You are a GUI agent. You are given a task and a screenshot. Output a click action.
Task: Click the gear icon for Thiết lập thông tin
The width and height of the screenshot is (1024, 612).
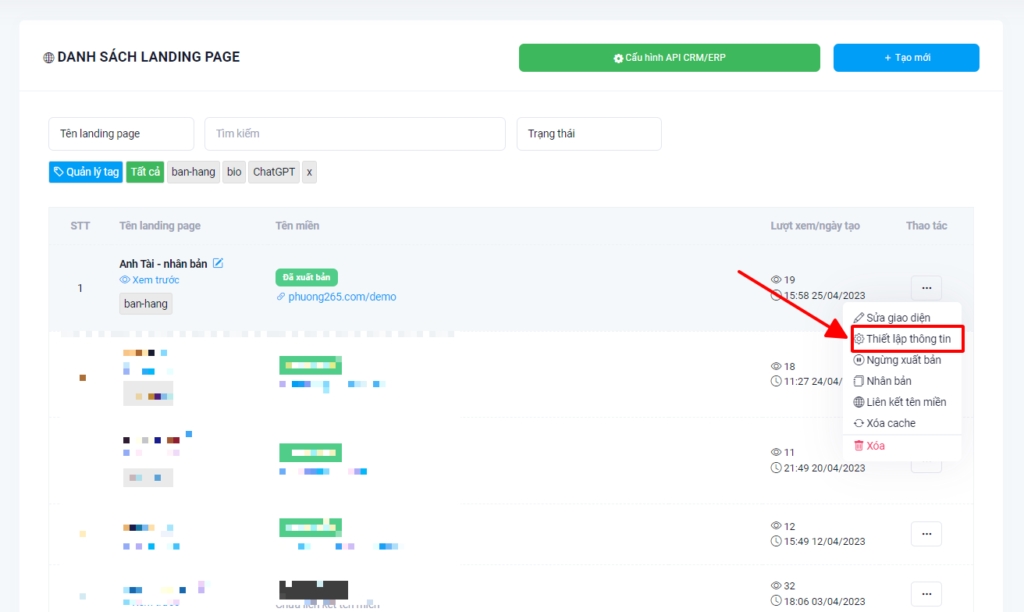pos(859,340)
